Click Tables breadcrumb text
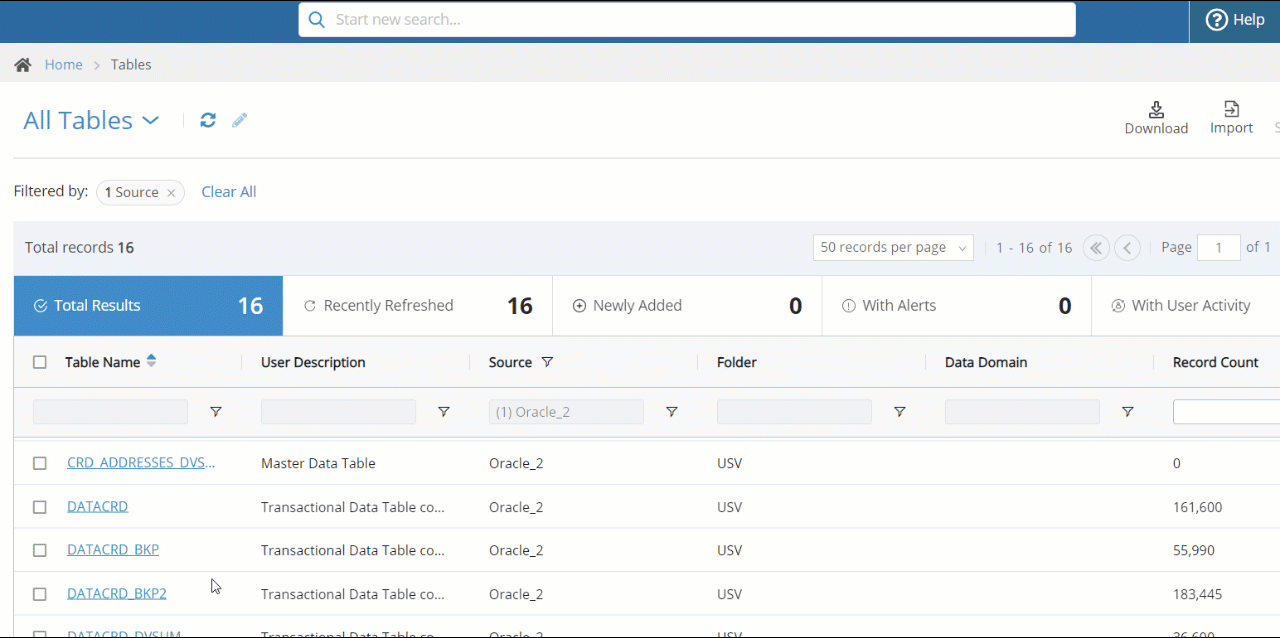This screenshot has width=1280, height=638. 131,65
